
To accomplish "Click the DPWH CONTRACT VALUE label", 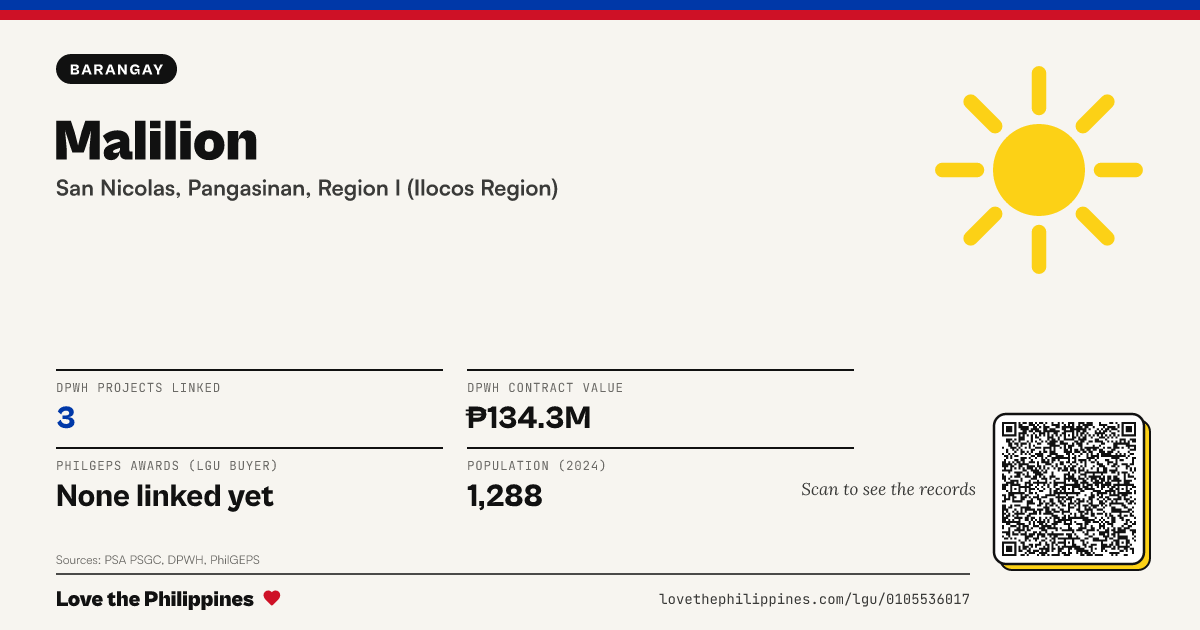I will click(x=545, y=388).
